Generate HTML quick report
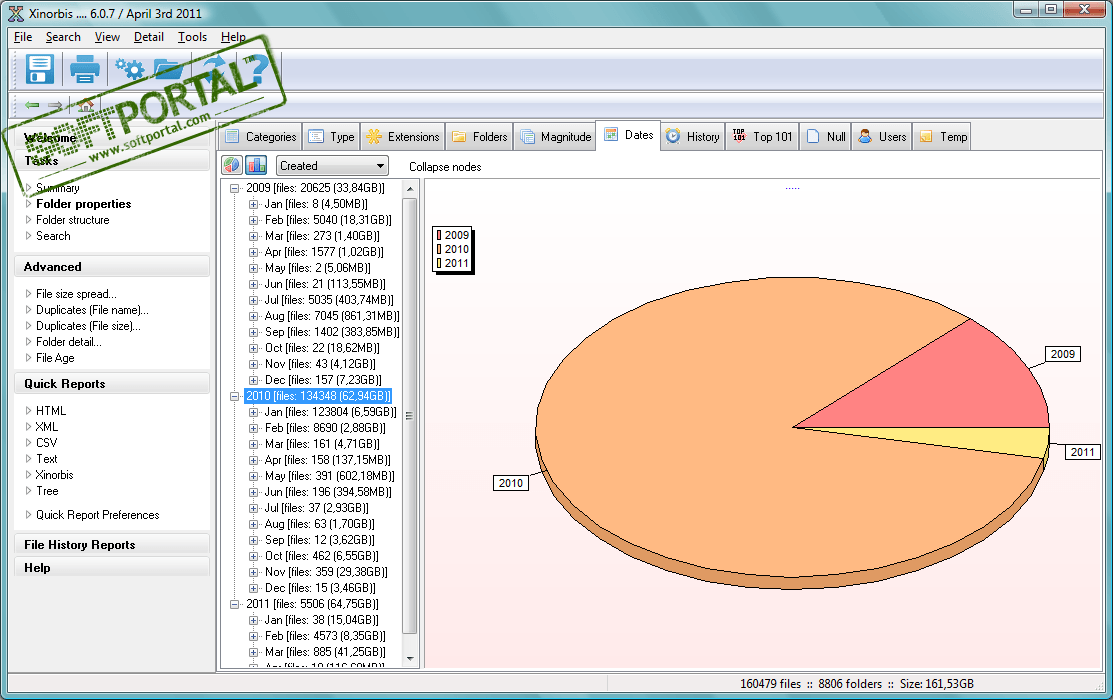This screenshot has width=1113, height=700. (50, 411)
